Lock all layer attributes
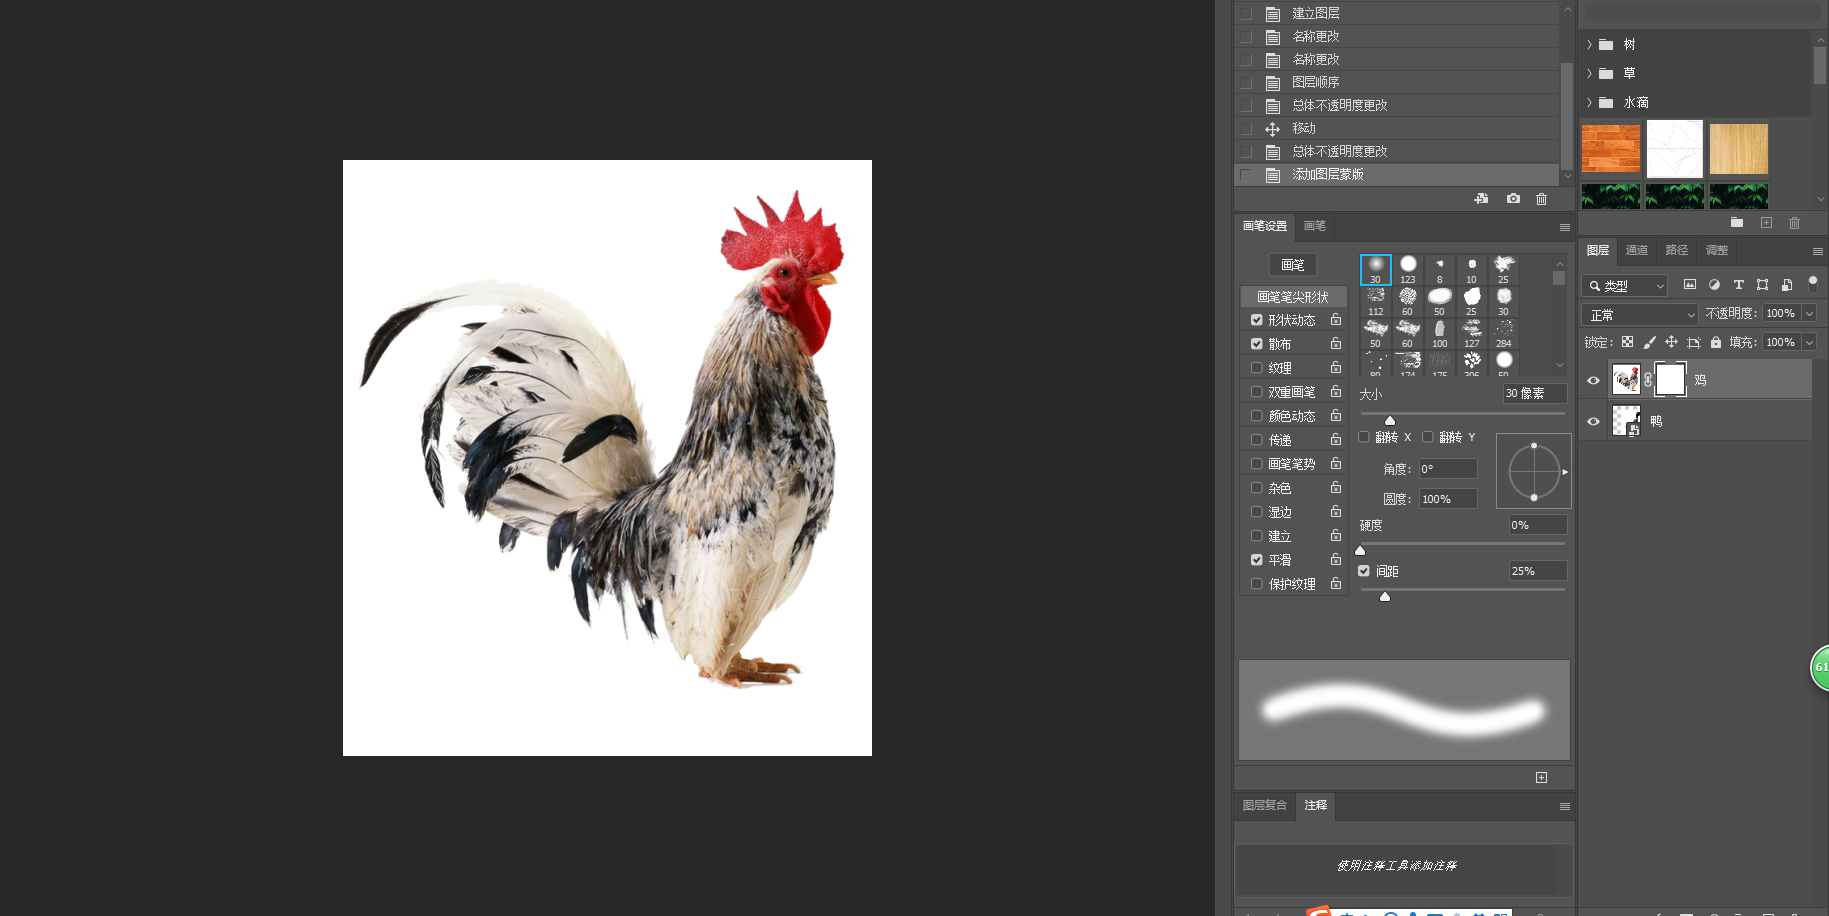1829x916 pixels. click(1716, 342)
